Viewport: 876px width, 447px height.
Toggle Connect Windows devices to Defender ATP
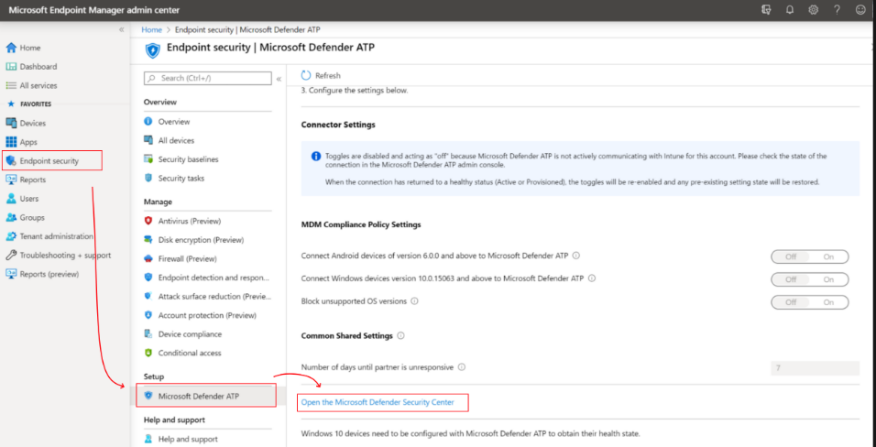[810, 279]
